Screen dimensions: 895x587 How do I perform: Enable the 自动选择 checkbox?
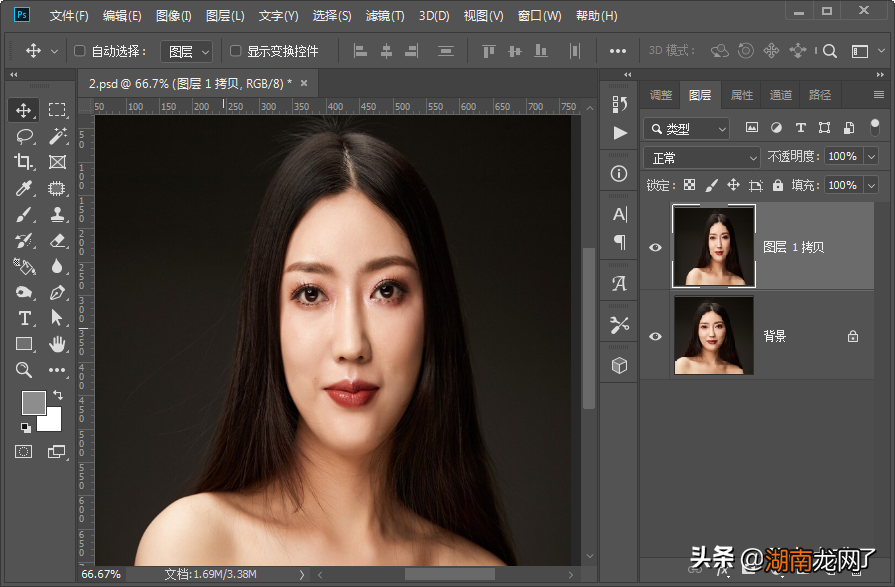[78, 50]
